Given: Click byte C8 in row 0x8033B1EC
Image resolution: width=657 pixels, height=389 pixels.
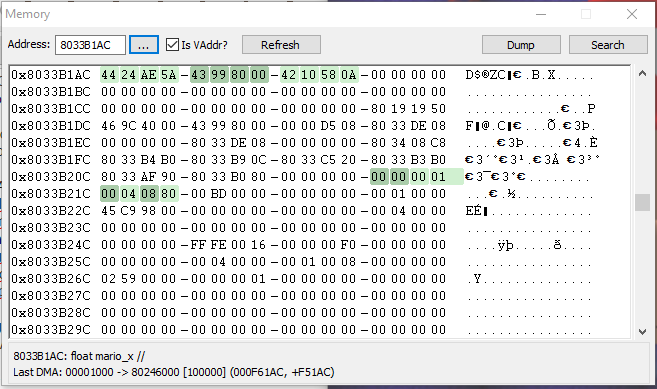Looking at the screenshot, I should 438,143.
